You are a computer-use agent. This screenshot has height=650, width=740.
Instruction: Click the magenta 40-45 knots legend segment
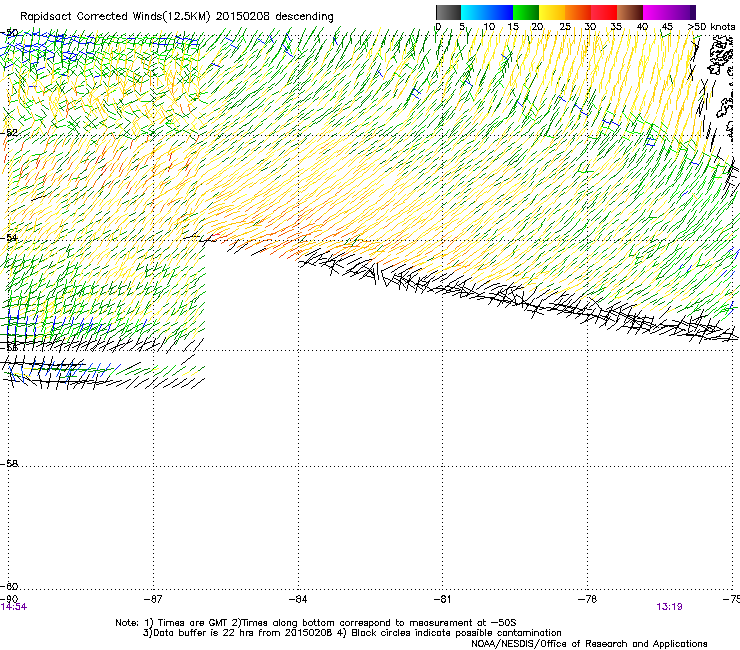pos(656,12)
